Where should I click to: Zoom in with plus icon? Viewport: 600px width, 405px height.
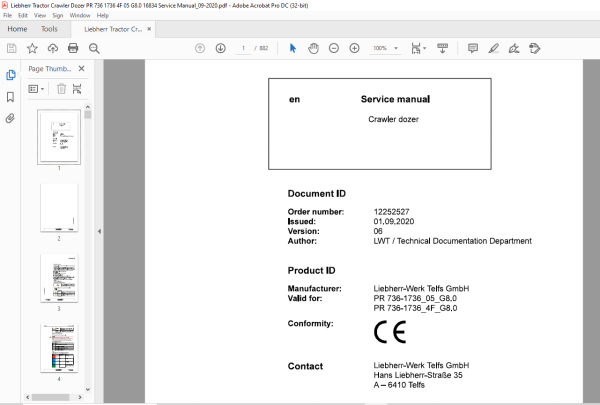[355, 48]
